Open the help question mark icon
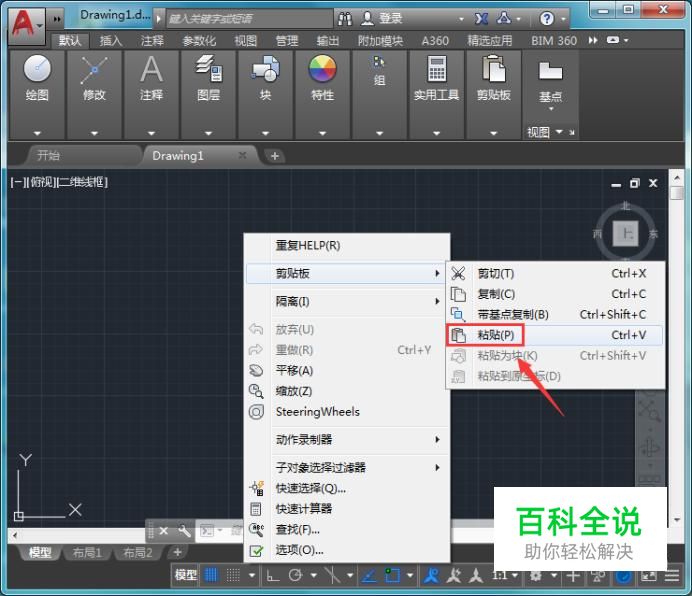 546,19
